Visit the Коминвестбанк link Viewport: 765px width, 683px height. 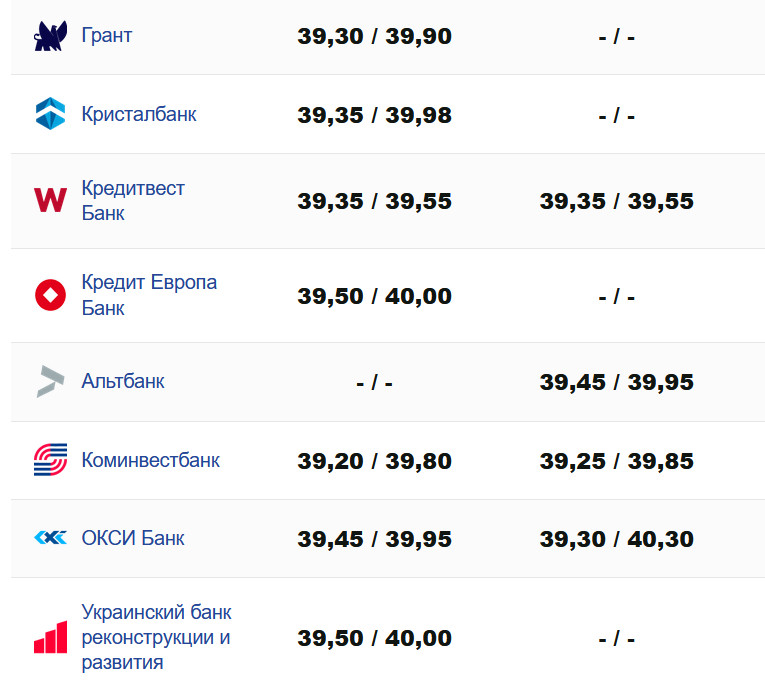(x=150, y=460)
